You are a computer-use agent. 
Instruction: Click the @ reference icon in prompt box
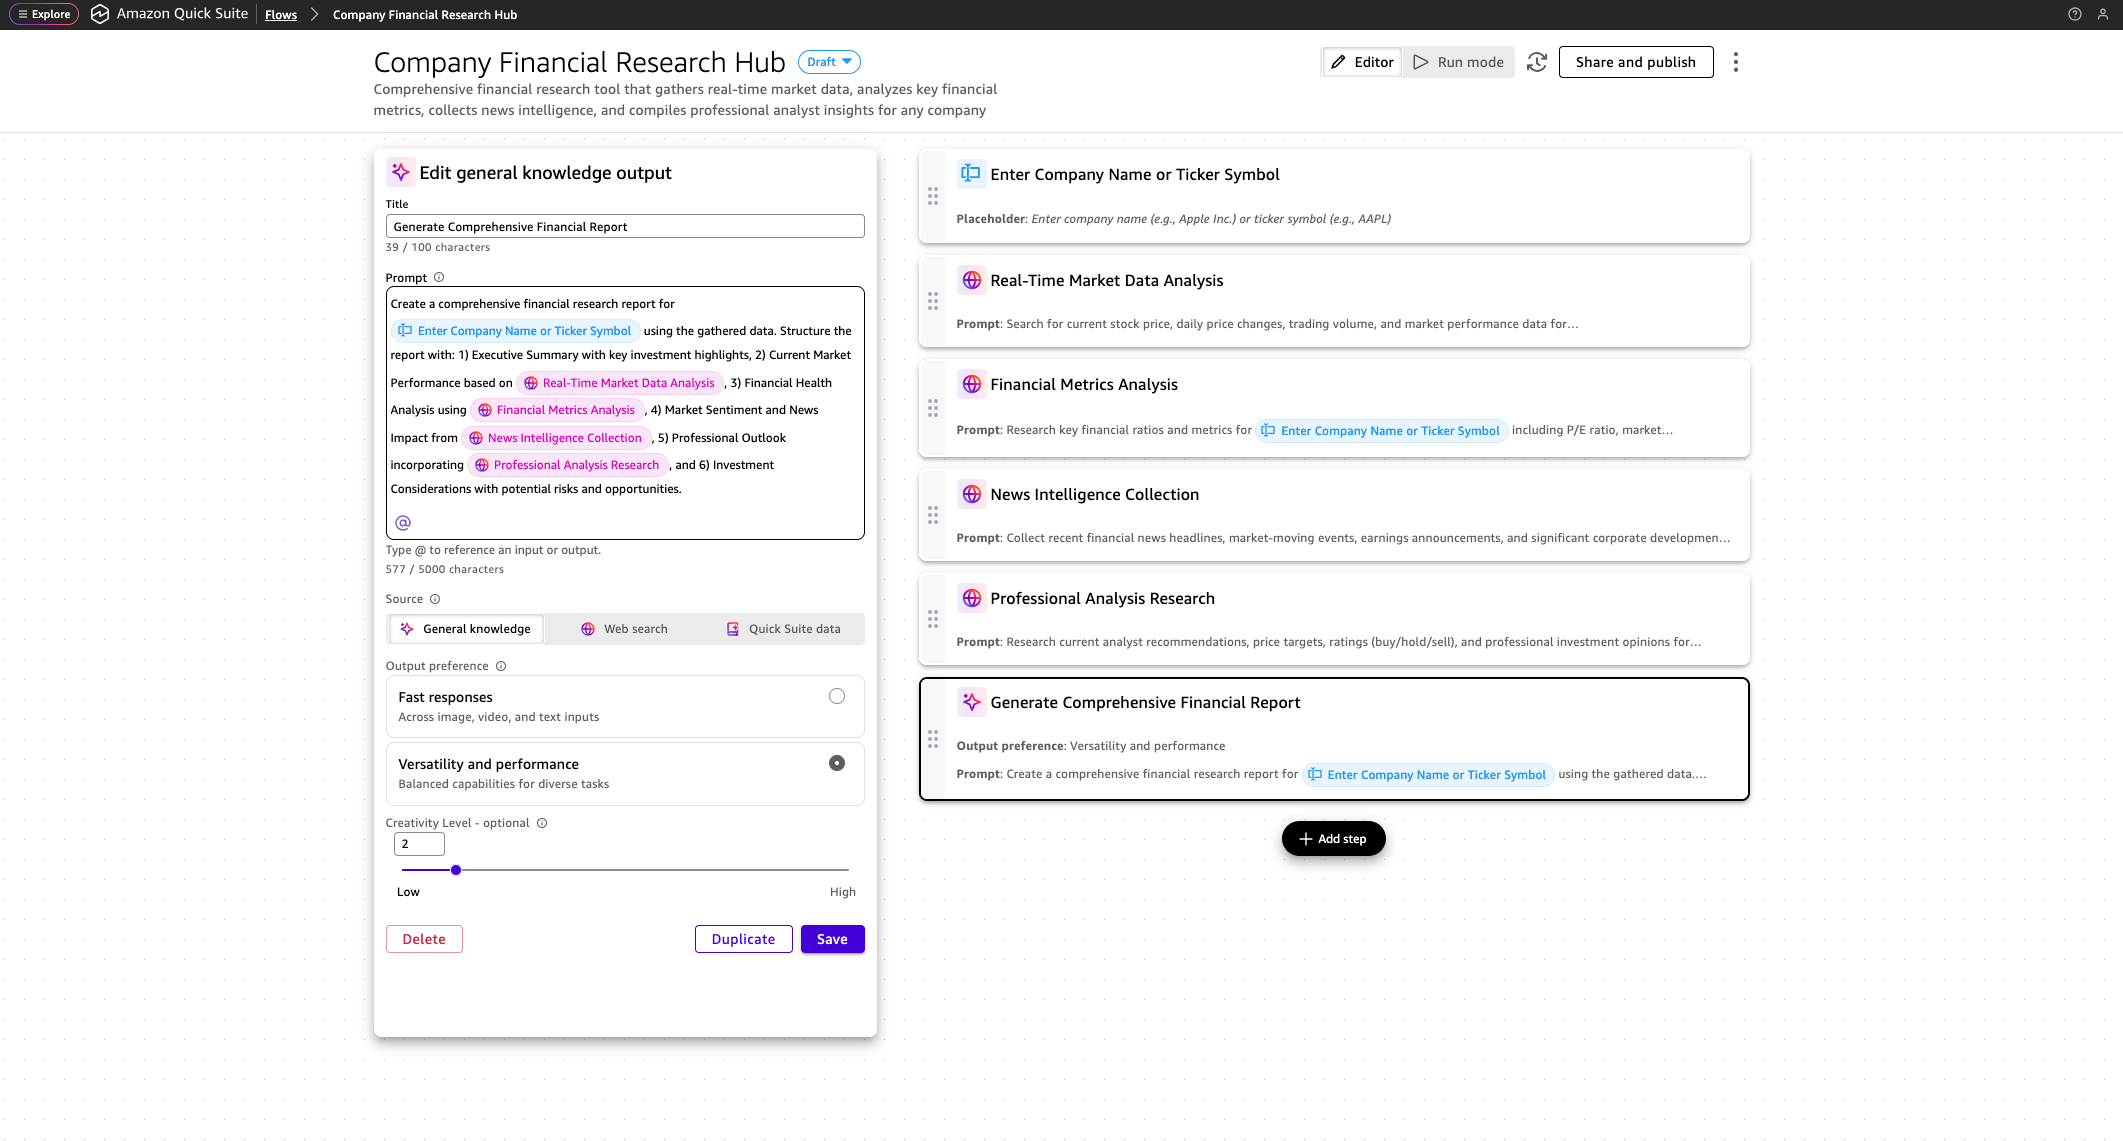403,523
